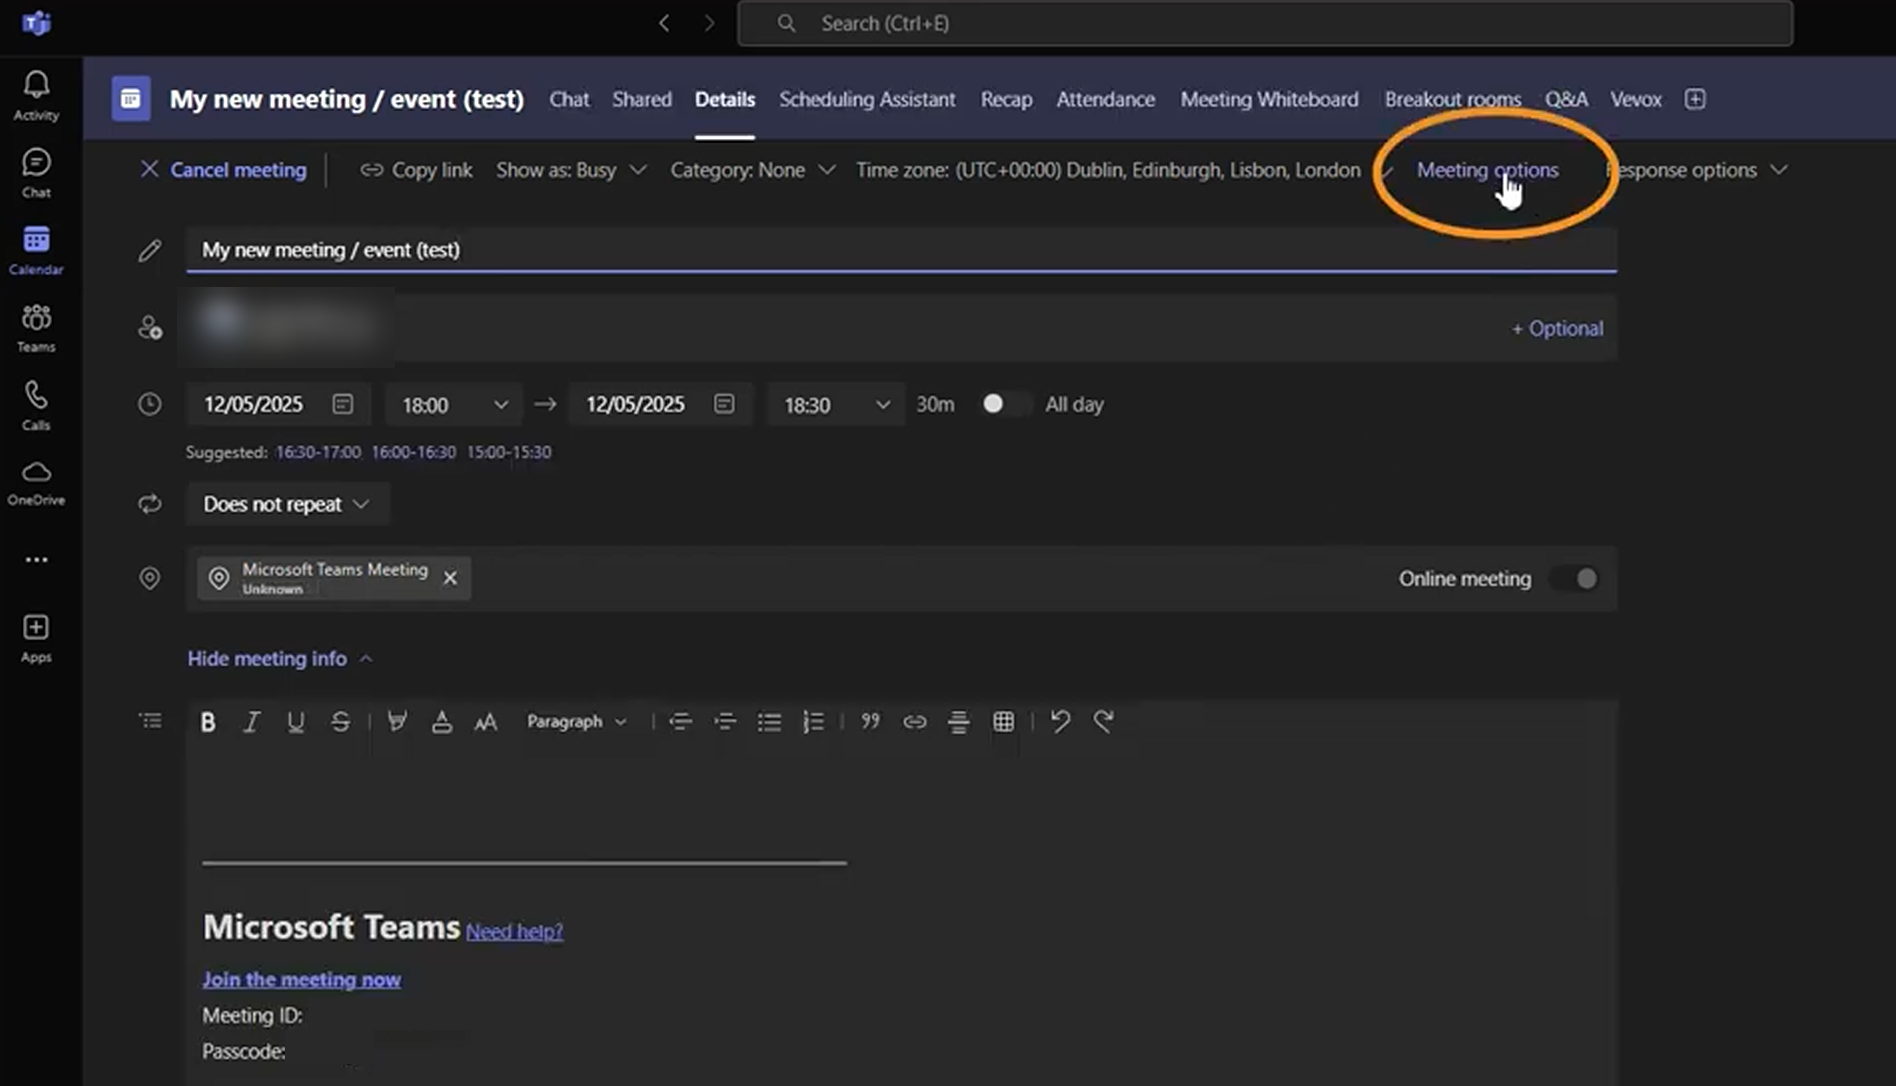Screen dimensions: 1896x1086
Task: Add a tab with plus icon
Action: 1695,99
